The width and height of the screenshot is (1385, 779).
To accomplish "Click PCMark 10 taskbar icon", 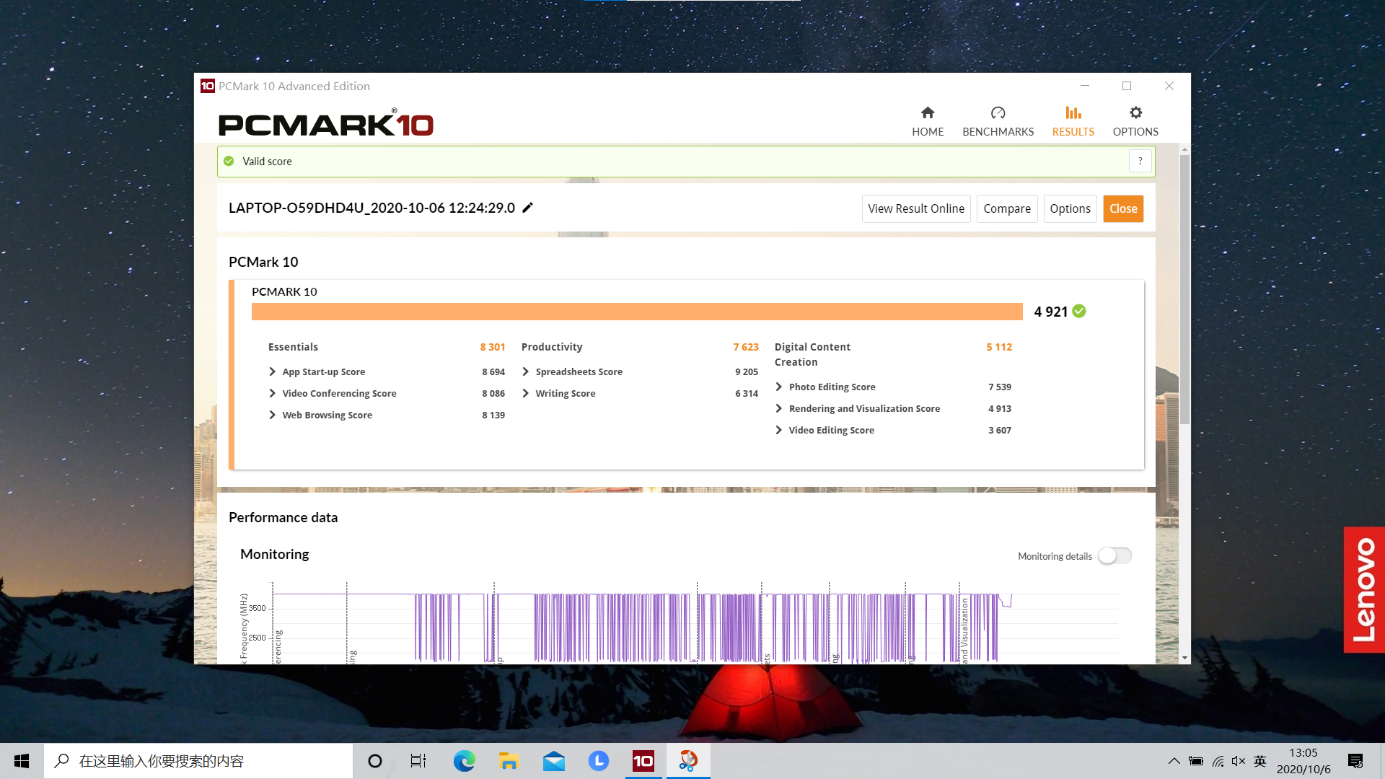I will 643,761.
